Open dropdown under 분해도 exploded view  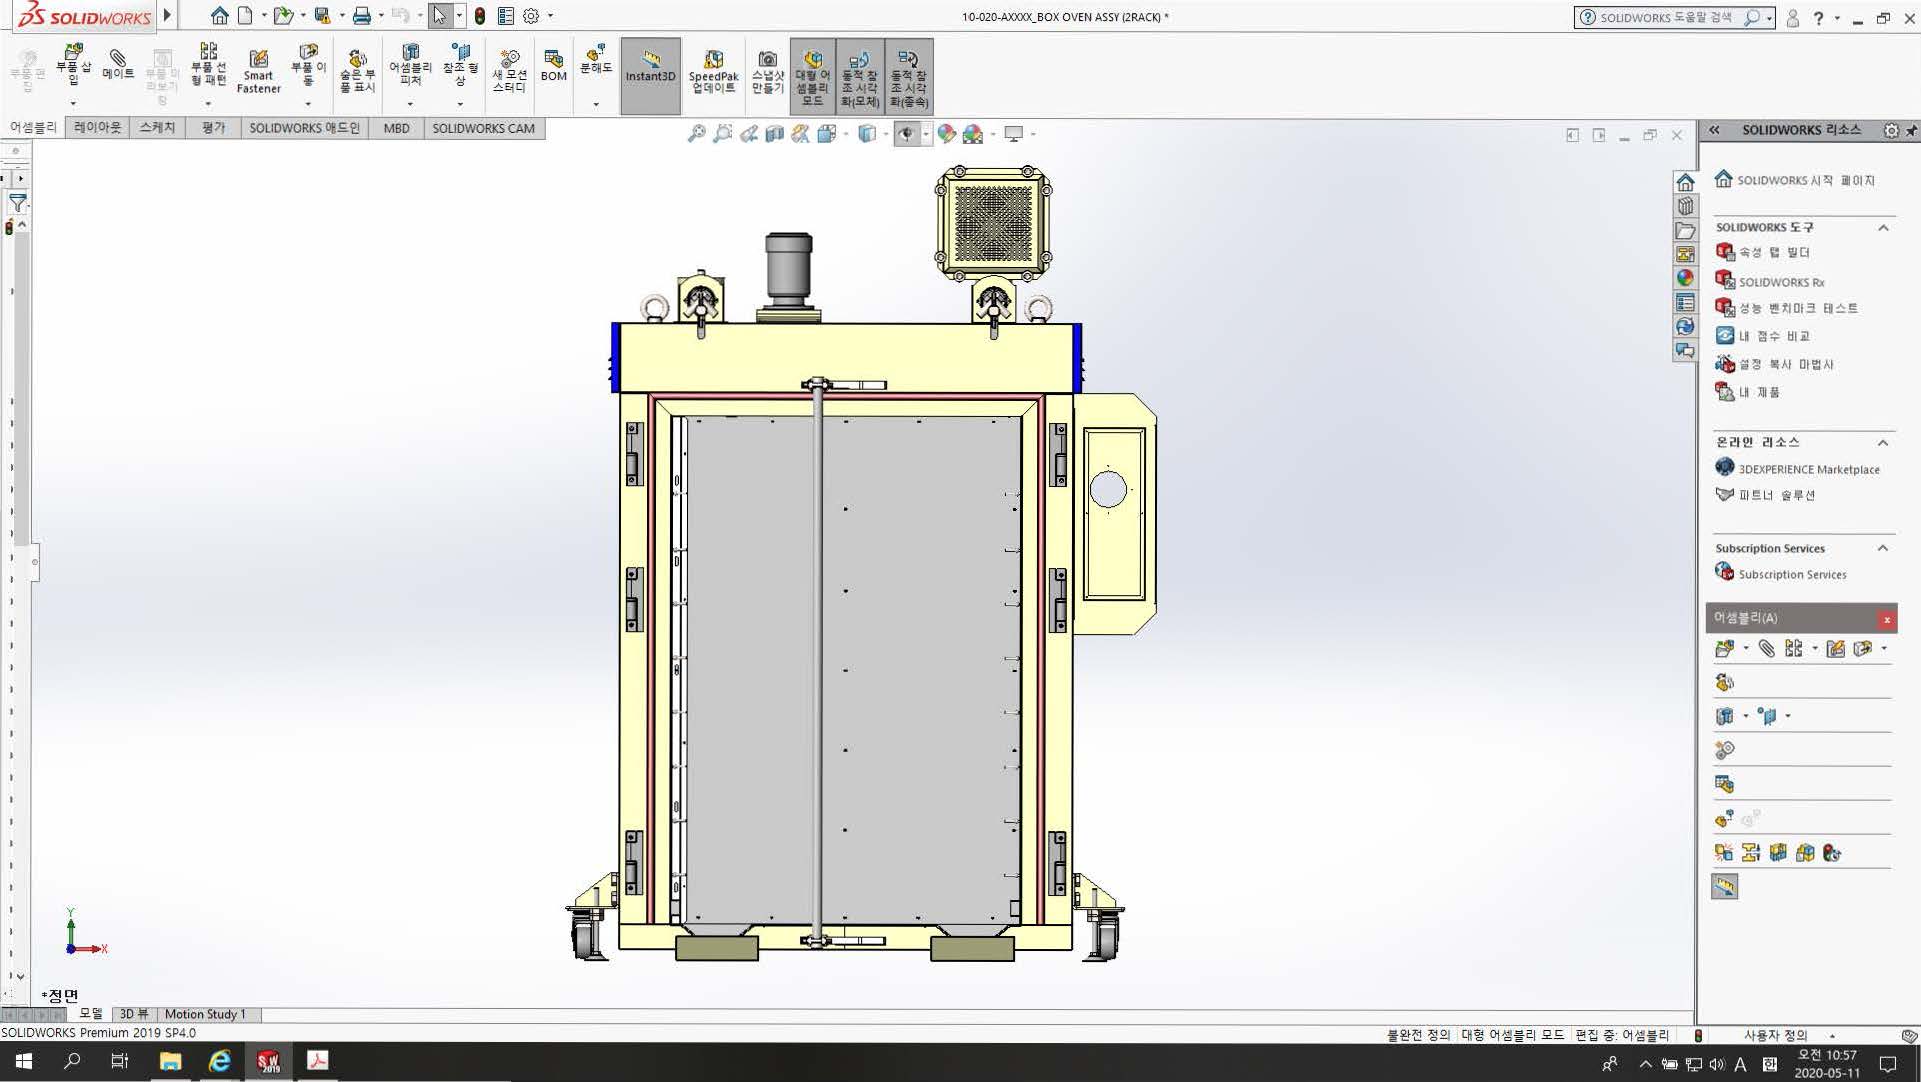pos(596,104)
